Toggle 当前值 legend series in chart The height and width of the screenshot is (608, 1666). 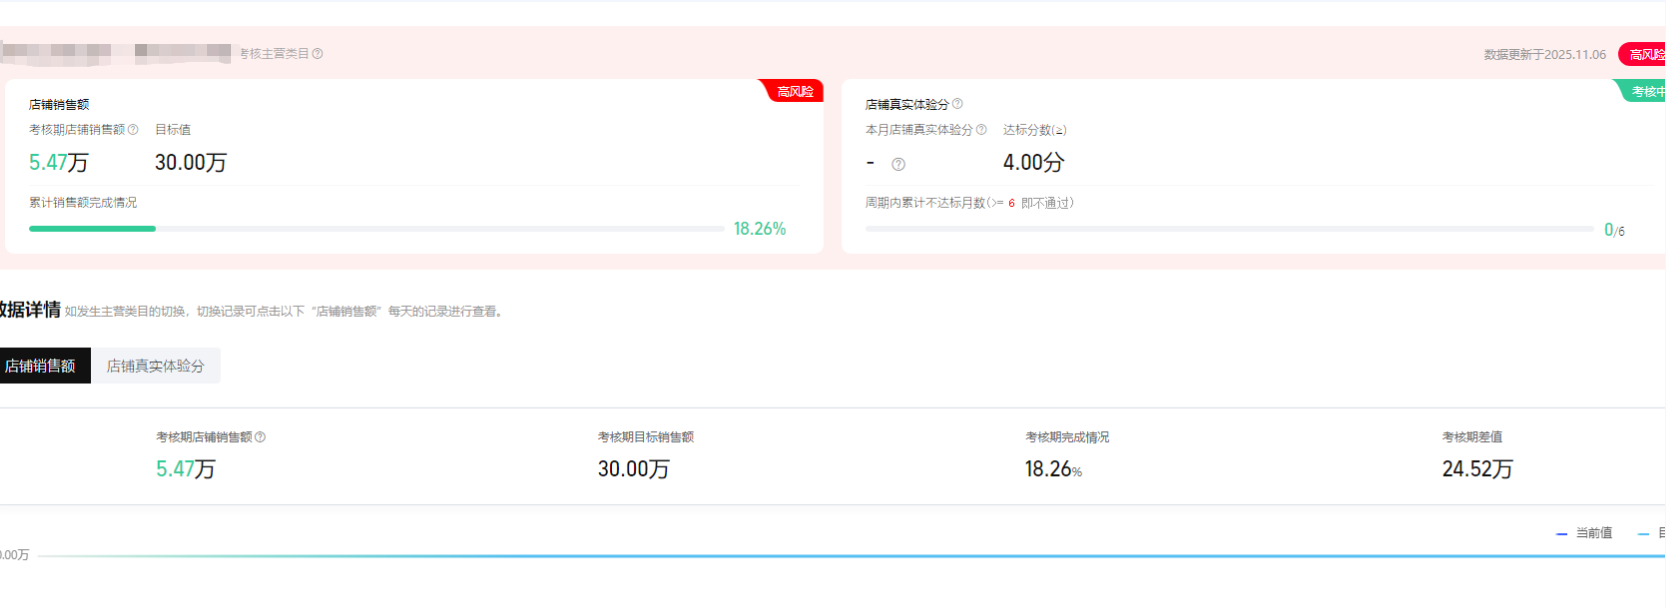[x=1585, y=533]
